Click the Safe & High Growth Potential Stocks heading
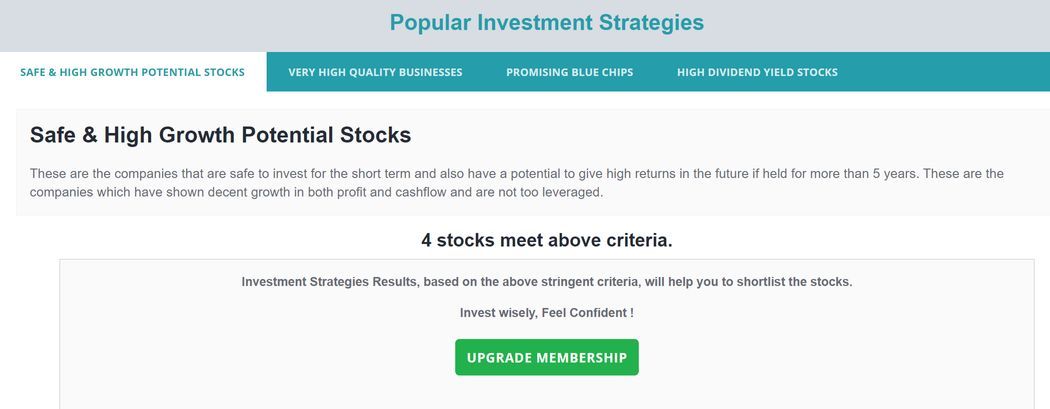 coord(220,135)
